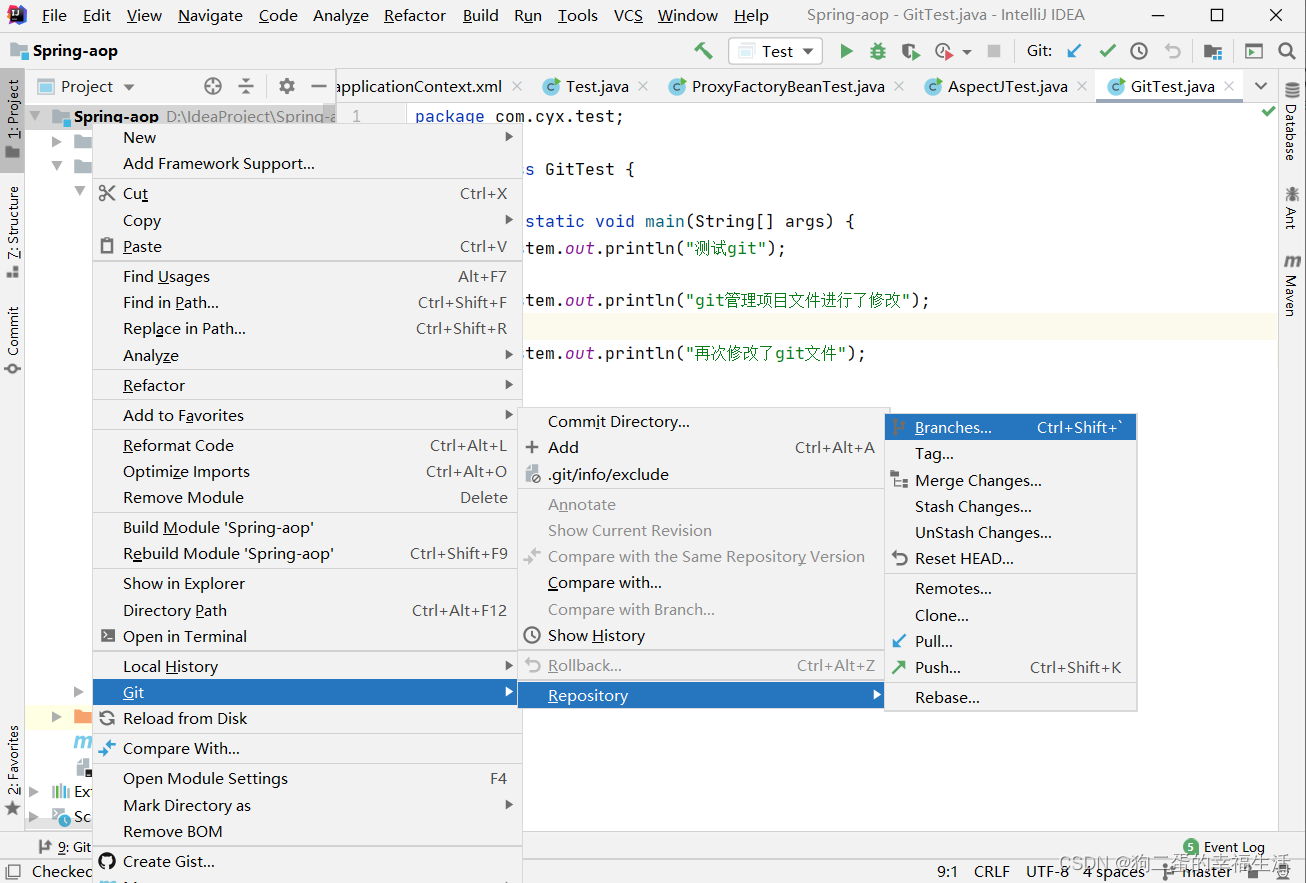Open the Test run configuration dropdown
This screenshot has height=883, width=1306.
point(776,51)
